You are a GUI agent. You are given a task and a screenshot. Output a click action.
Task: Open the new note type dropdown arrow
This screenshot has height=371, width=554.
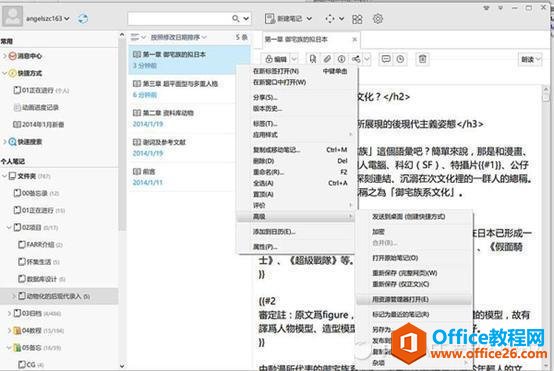[309, 19]
